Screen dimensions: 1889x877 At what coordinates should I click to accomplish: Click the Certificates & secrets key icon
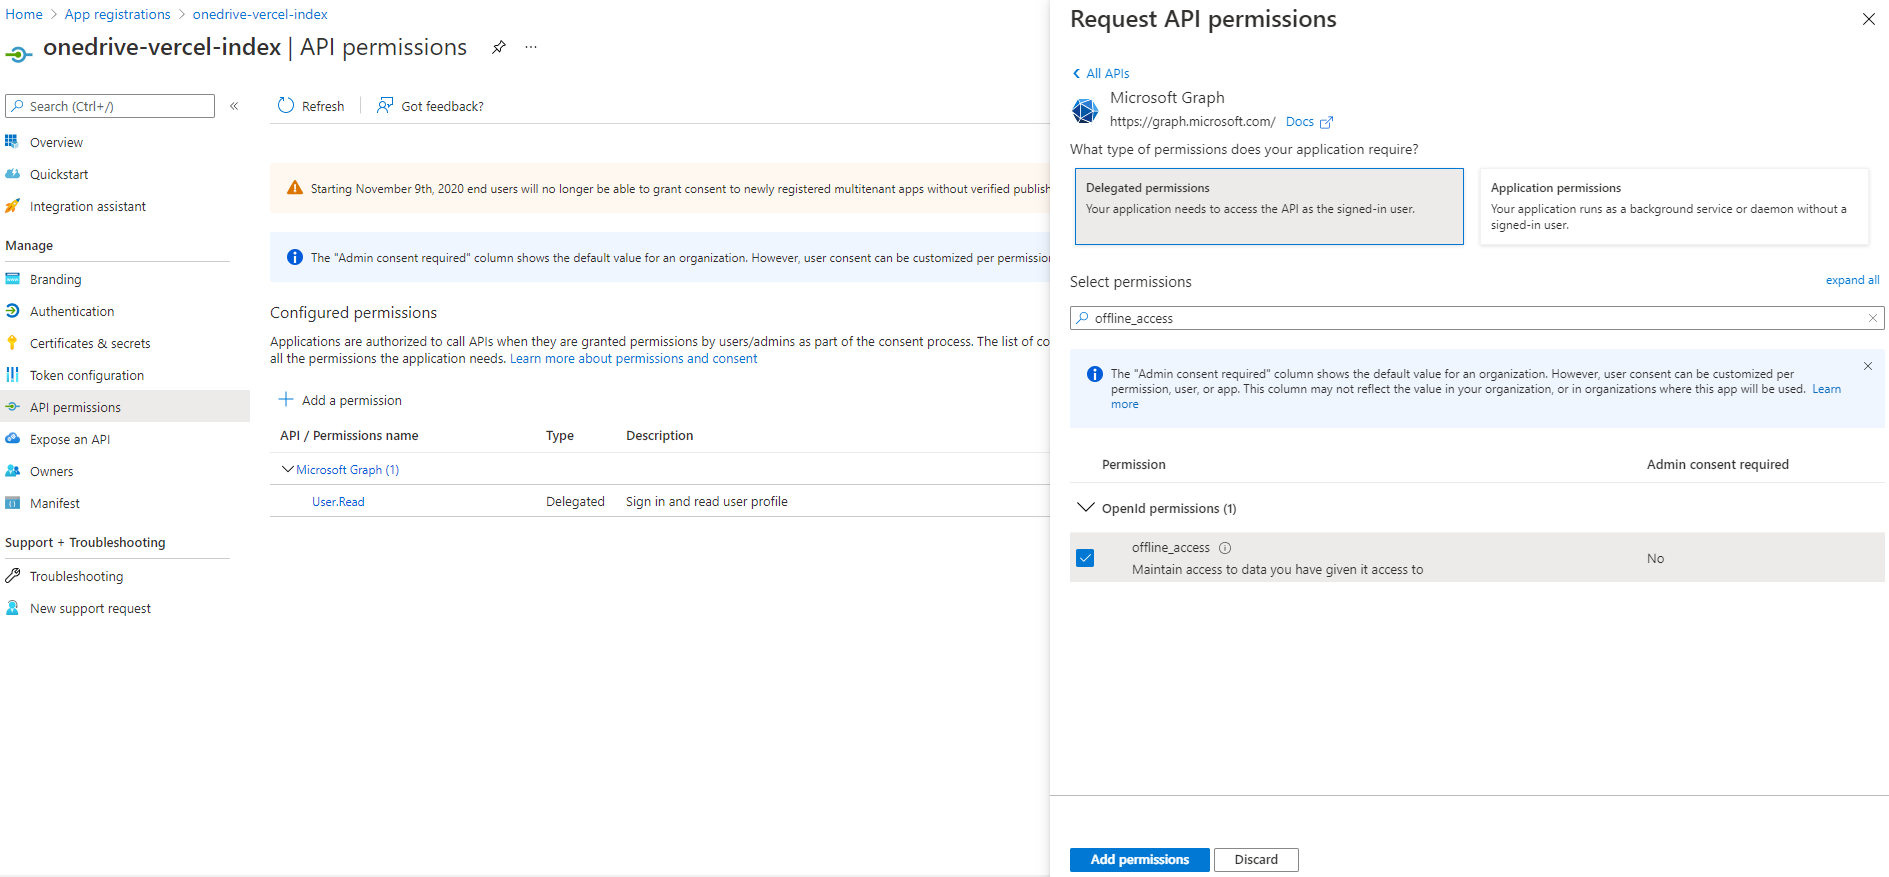click(x=12, y=343)
